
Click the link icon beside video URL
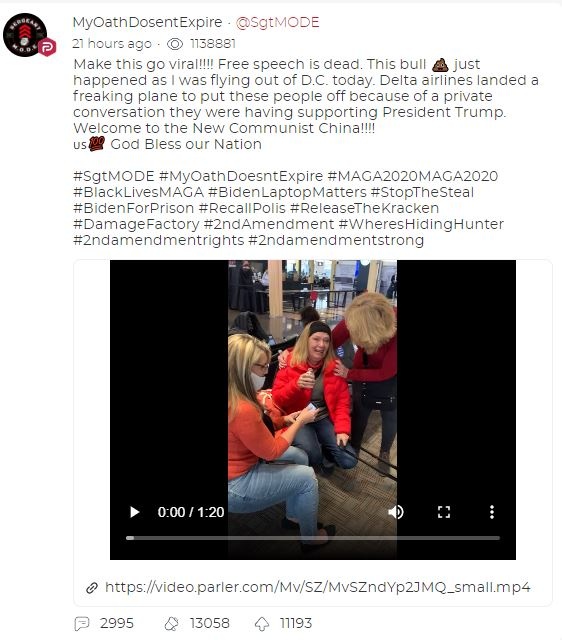coord(92,588)
